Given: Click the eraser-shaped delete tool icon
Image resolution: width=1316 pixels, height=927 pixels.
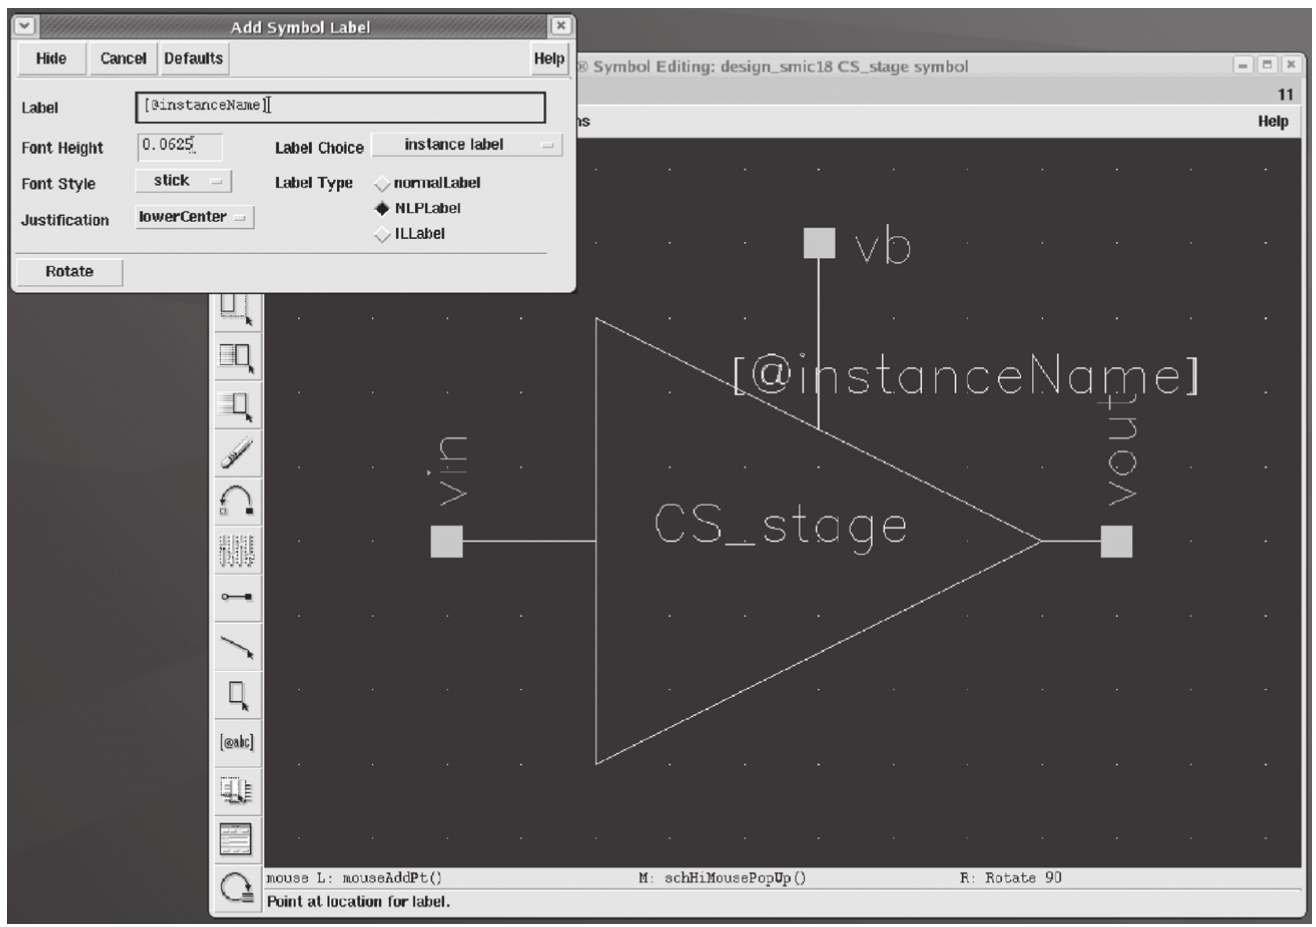Looking at the screenshot, I should (236, 453).
